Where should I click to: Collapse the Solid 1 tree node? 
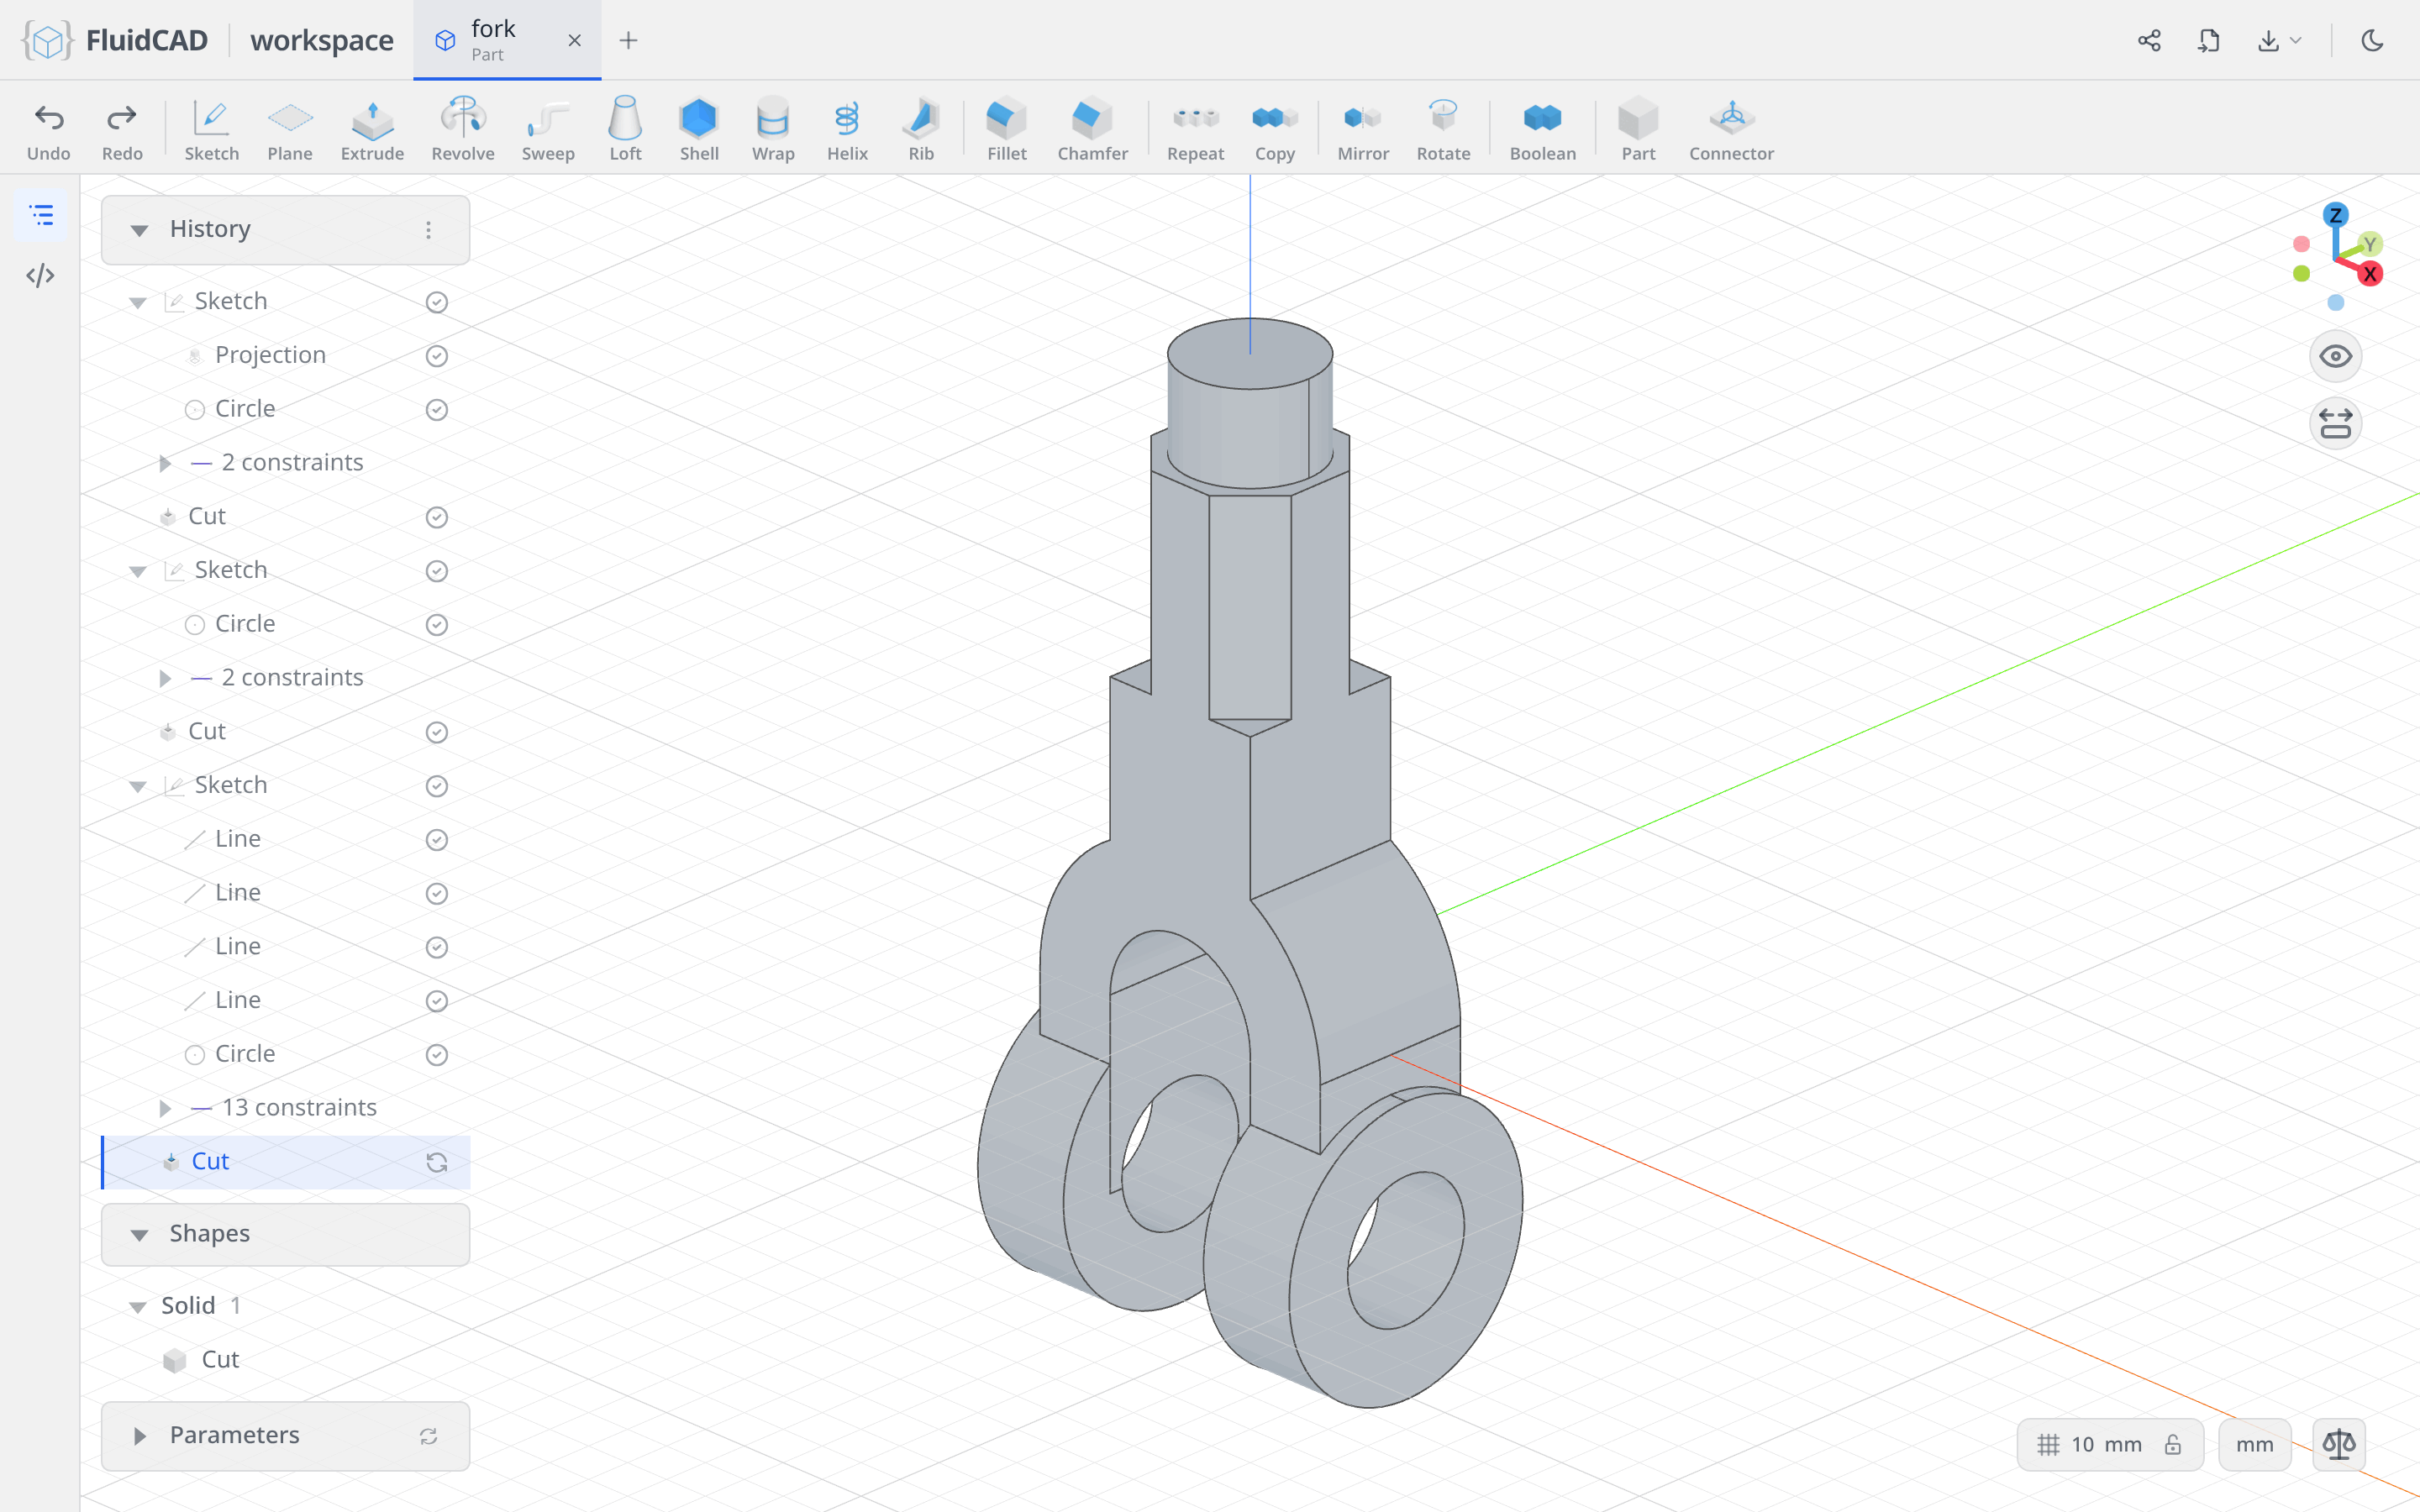pos(138,1307)
